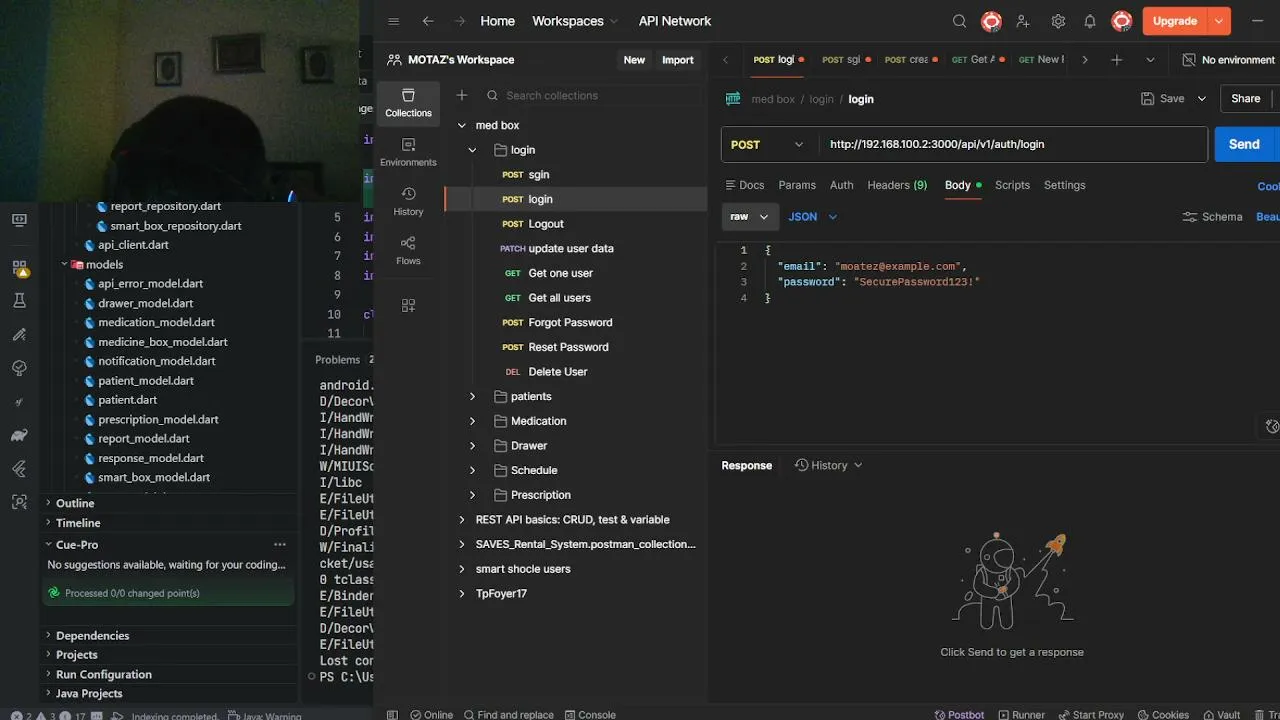1280x720 pixels.
Task: Expand the Medication folder
Action: click(473, 421)
